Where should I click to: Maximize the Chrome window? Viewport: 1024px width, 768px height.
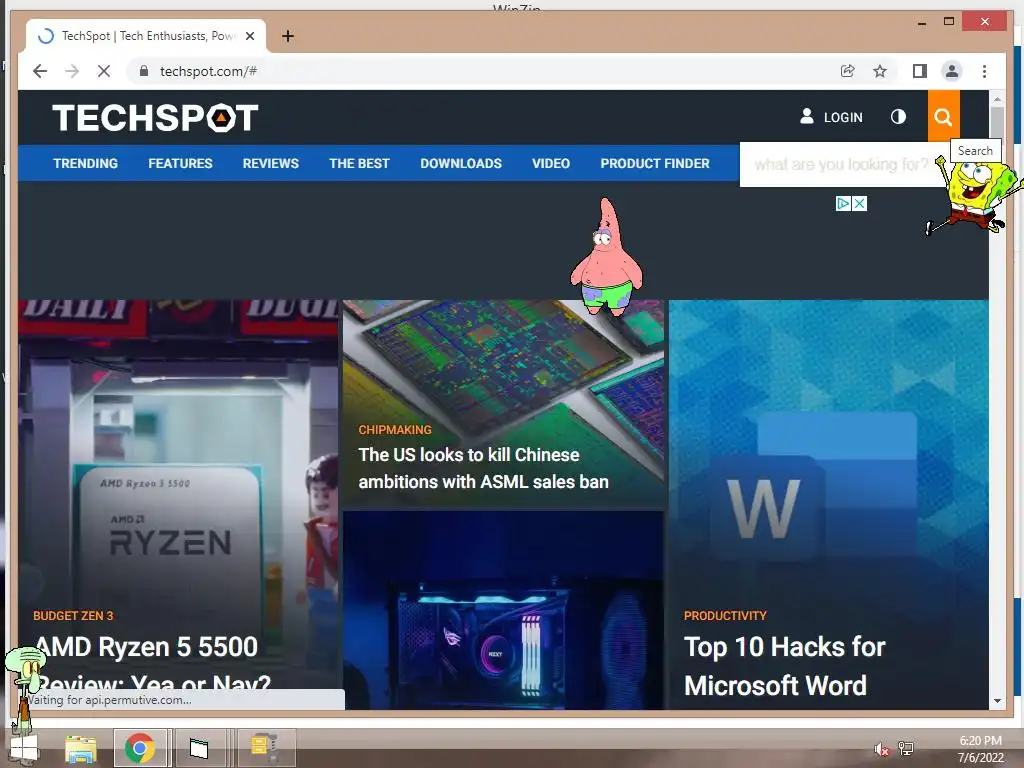[x=950, y=22]
